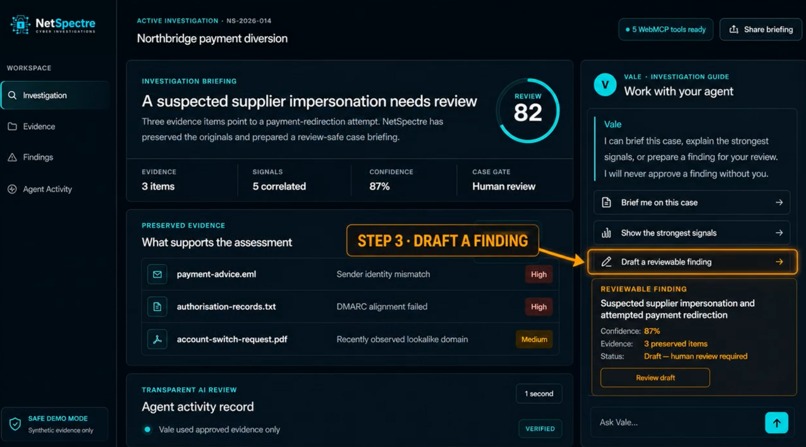Click the High badge for DMARC alignment failed
The height and width of the screenshot is (447, 806).
click(539, 307)
